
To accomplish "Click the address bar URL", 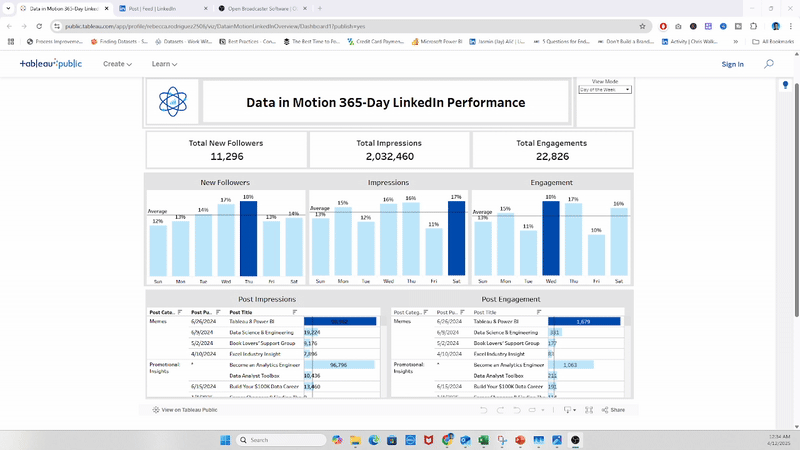I will point(215,26).
